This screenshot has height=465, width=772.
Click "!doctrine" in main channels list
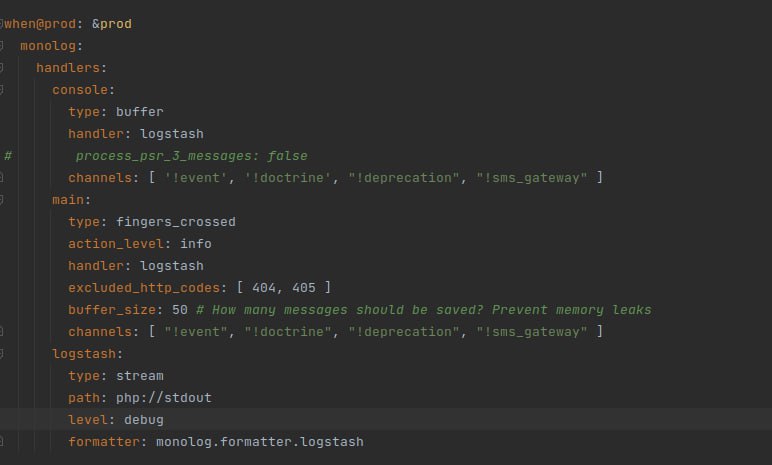[288, 332]
